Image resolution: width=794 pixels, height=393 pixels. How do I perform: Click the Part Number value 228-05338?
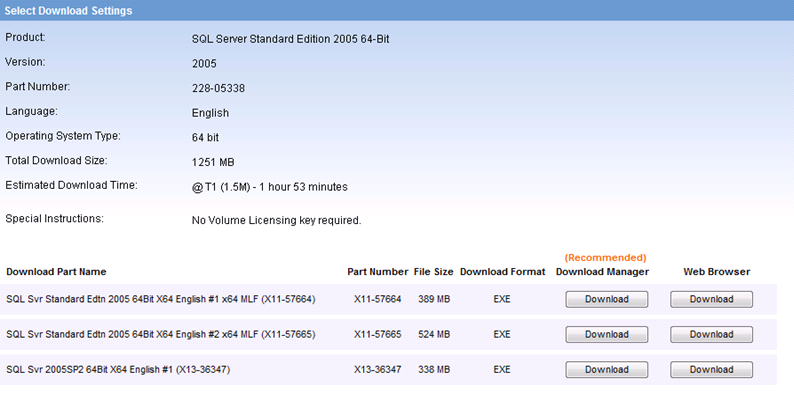coord(218,89)
